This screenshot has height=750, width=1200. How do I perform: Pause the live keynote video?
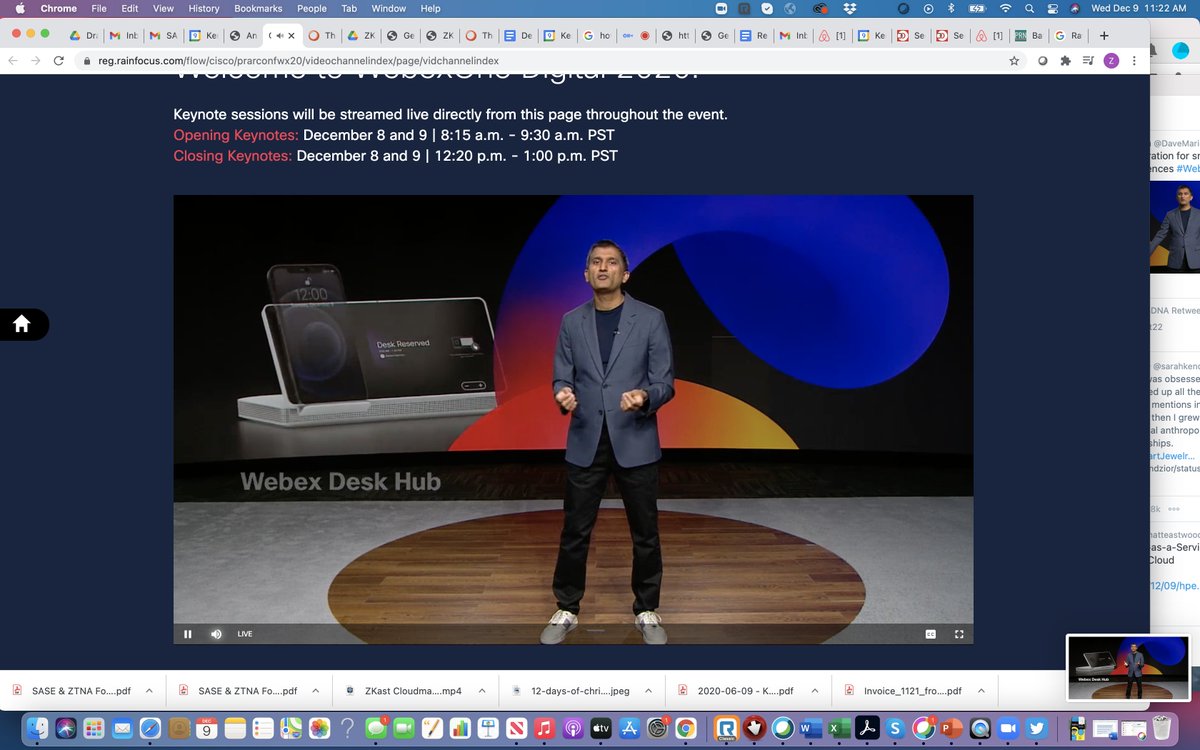tap(187, 633)
